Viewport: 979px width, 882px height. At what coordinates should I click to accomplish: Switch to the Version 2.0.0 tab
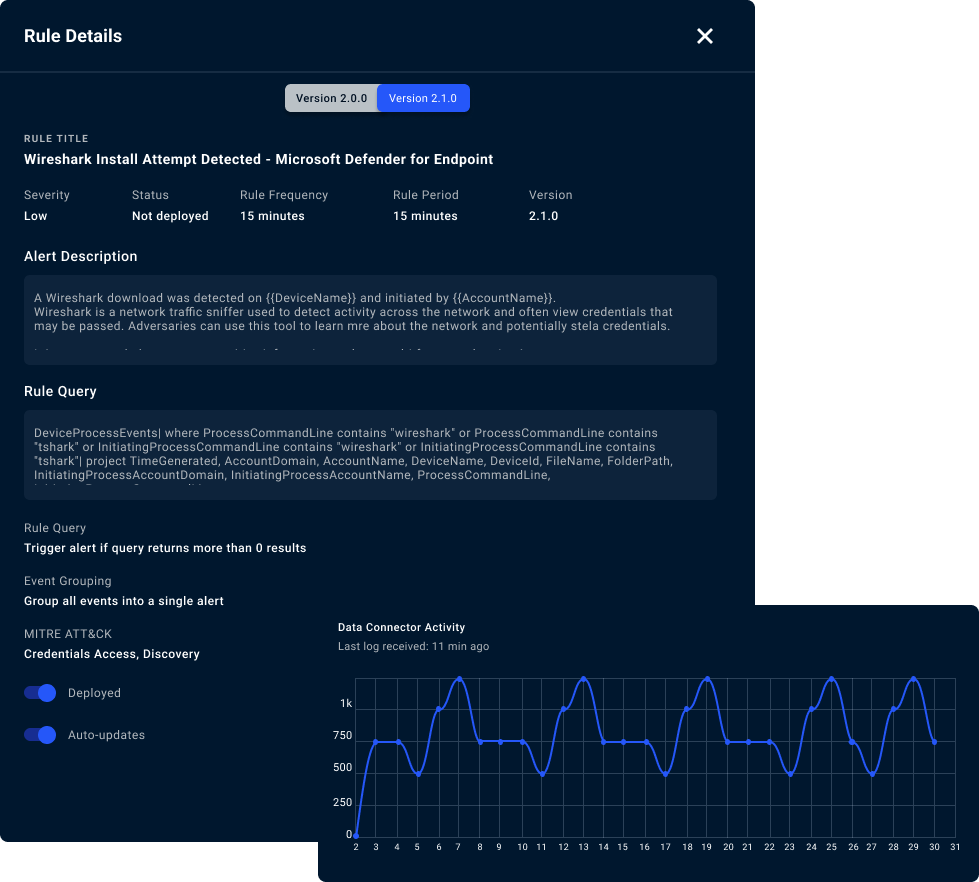click(331, 98)
